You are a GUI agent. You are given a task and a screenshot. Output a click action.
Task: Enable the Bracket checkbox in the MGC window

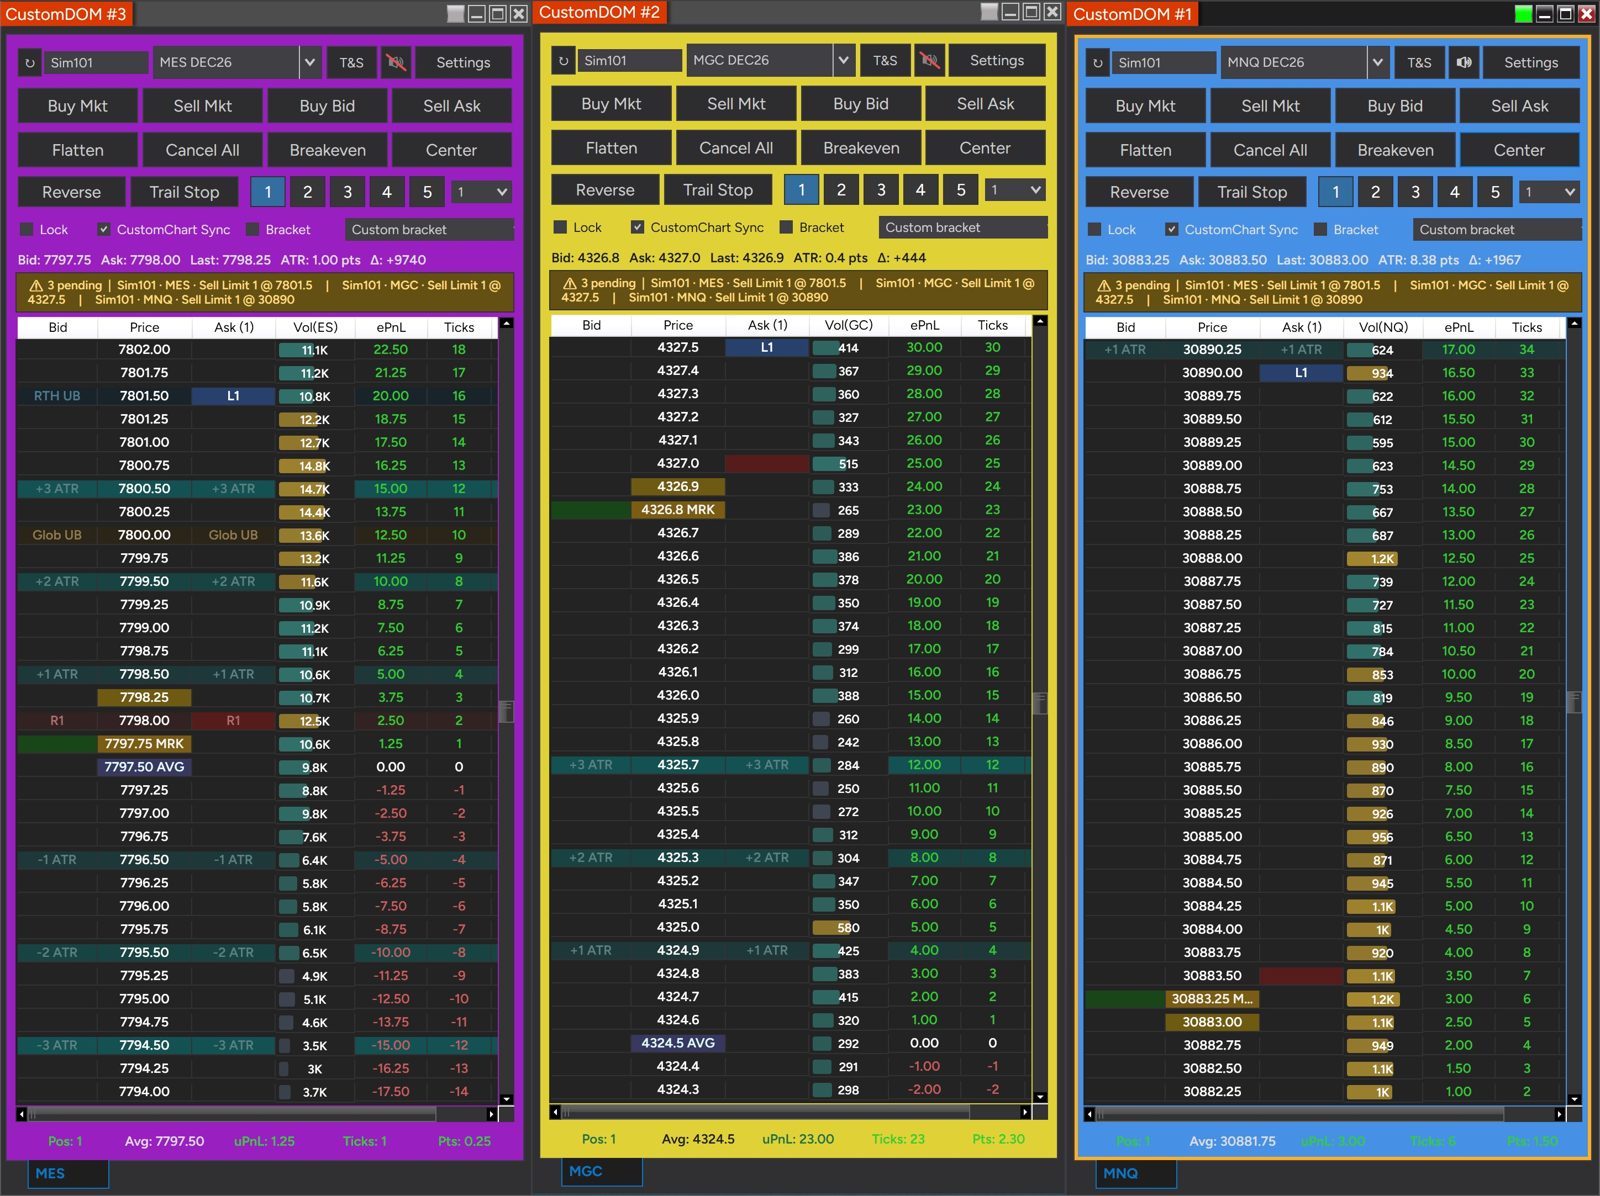pos(786,228)
